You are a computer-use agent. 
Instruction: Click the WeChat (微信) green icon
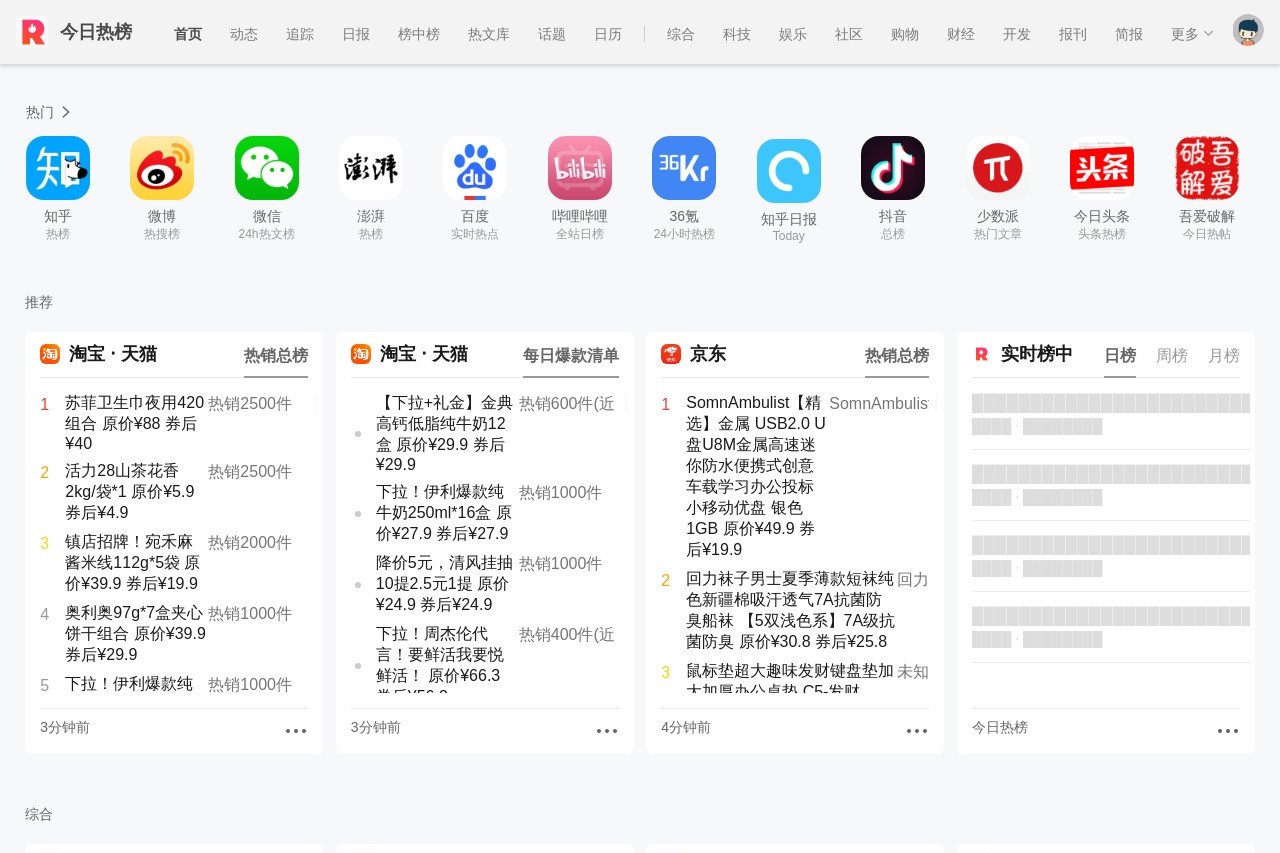pyautogui.click(x=267, y=168)
